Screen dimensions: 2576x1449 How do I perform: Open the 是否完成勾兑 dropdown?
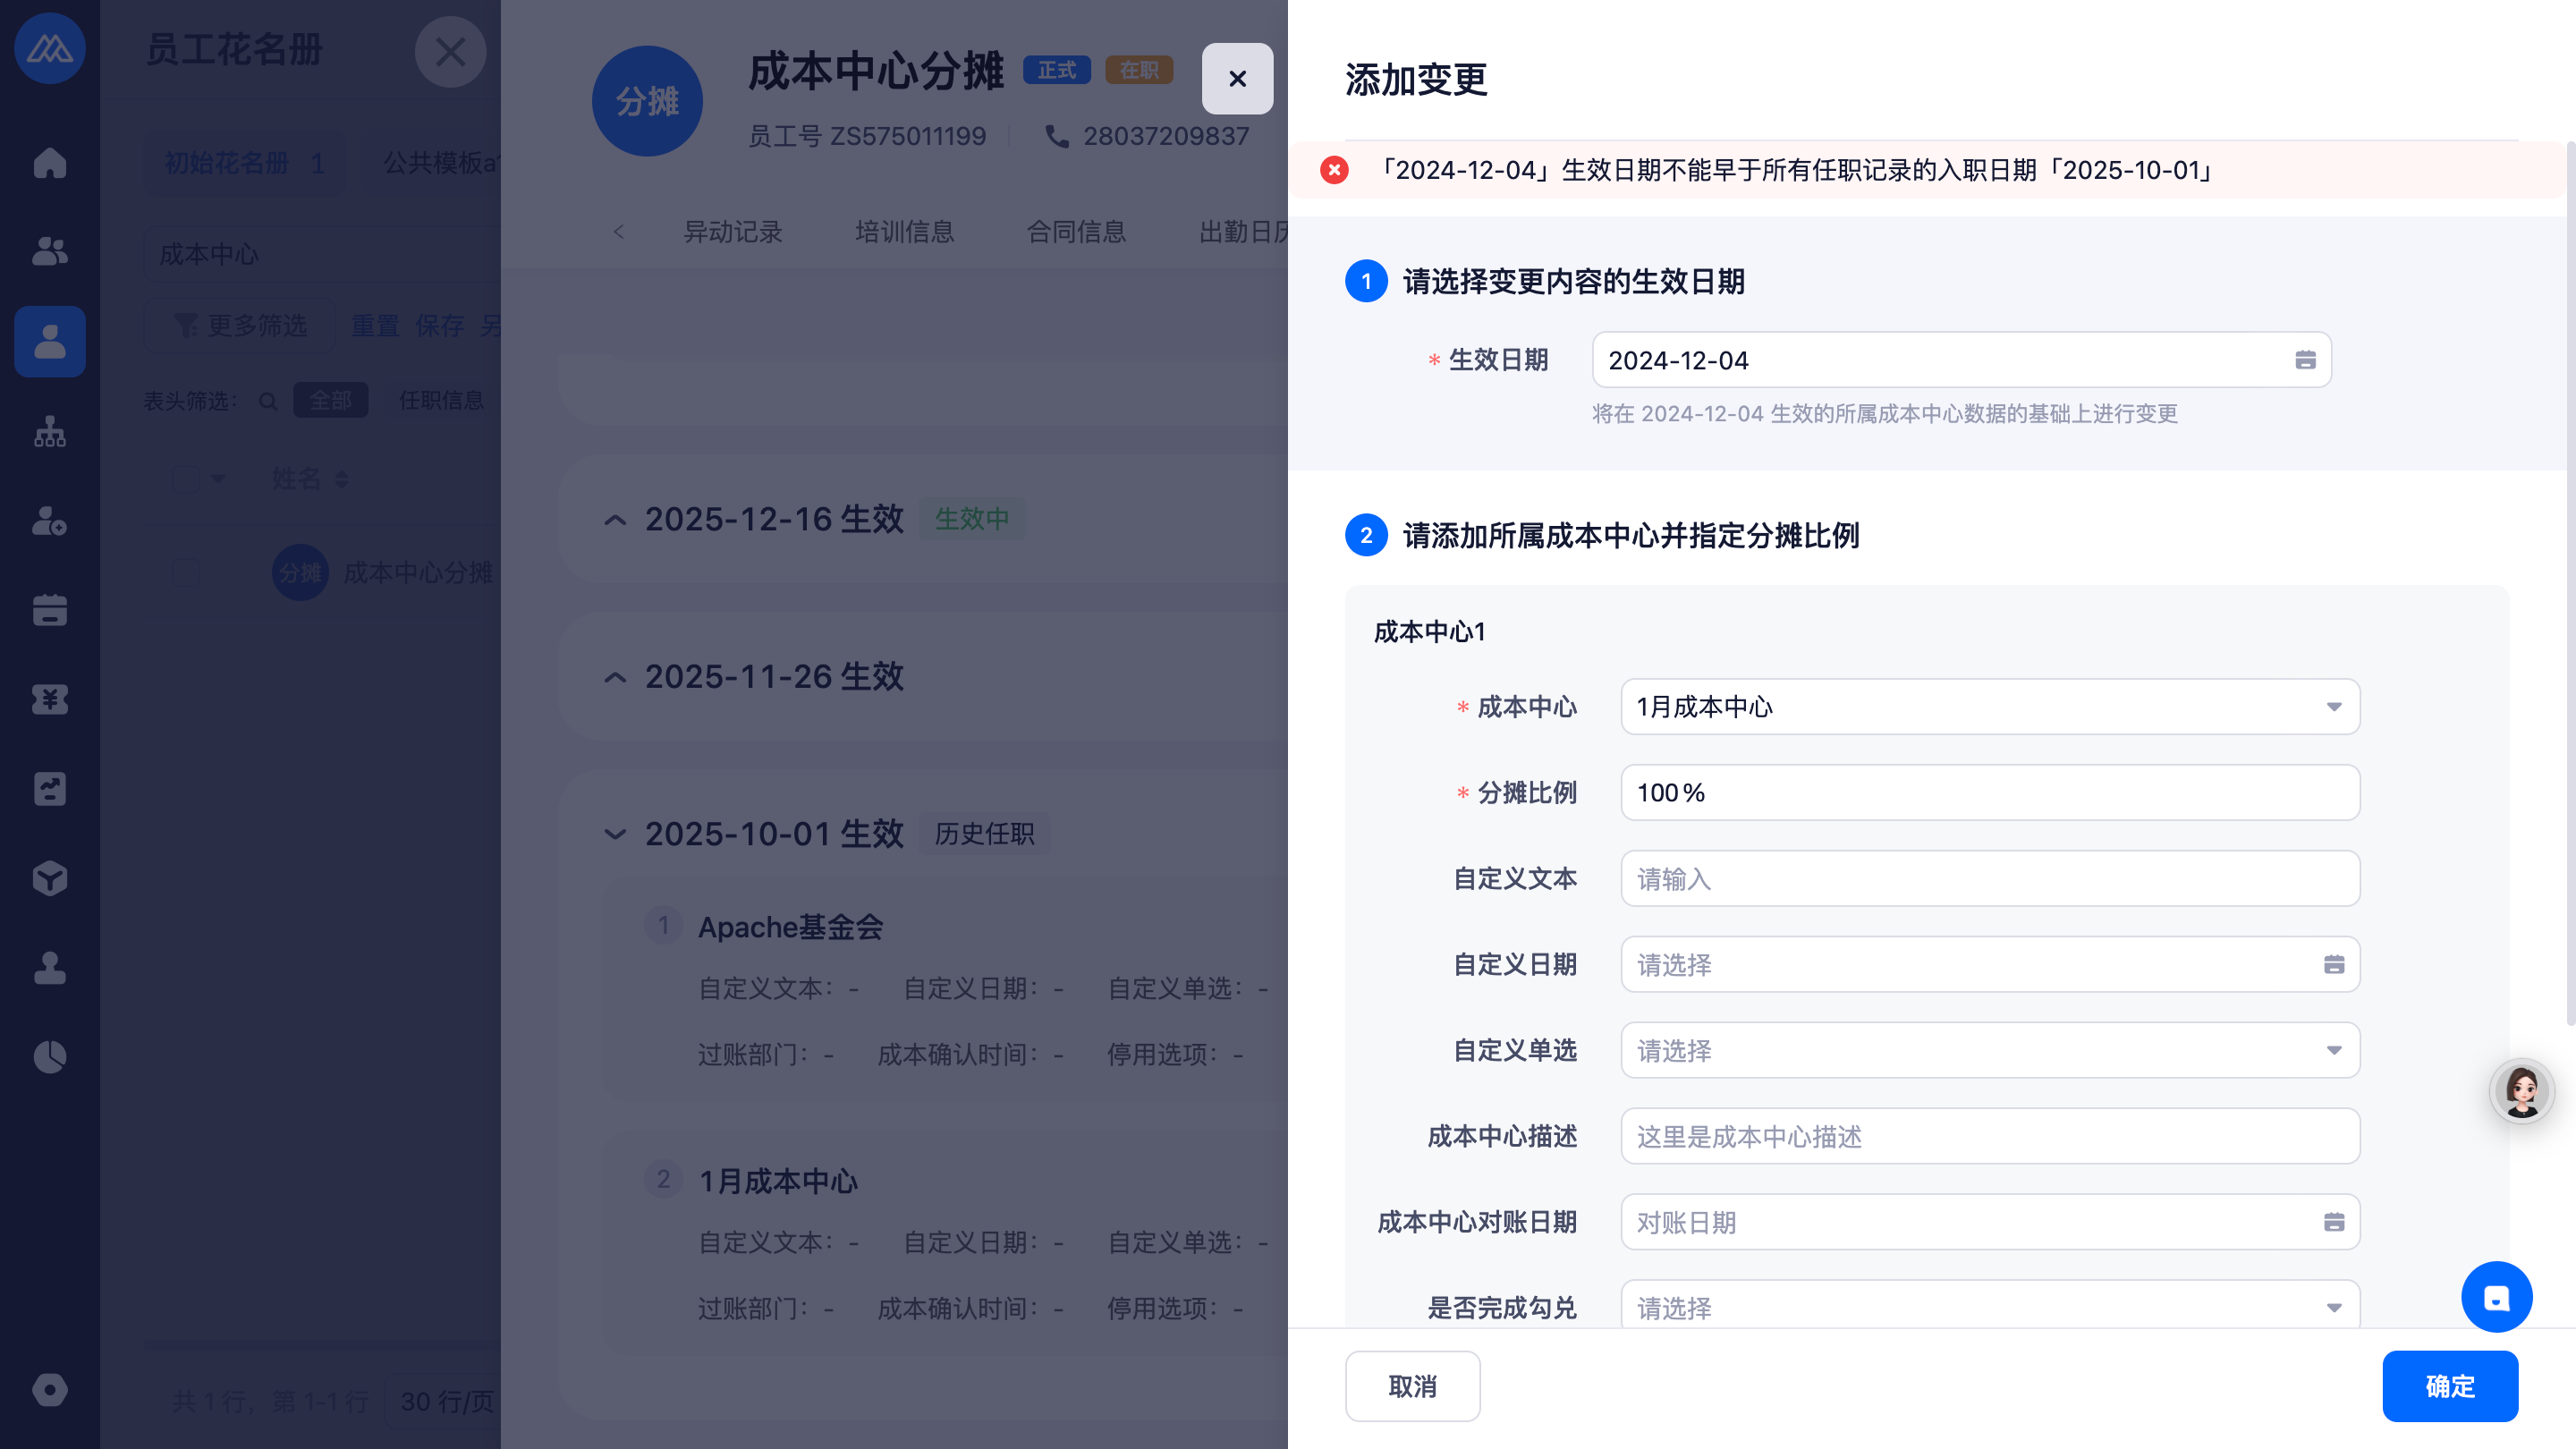1989,1306
